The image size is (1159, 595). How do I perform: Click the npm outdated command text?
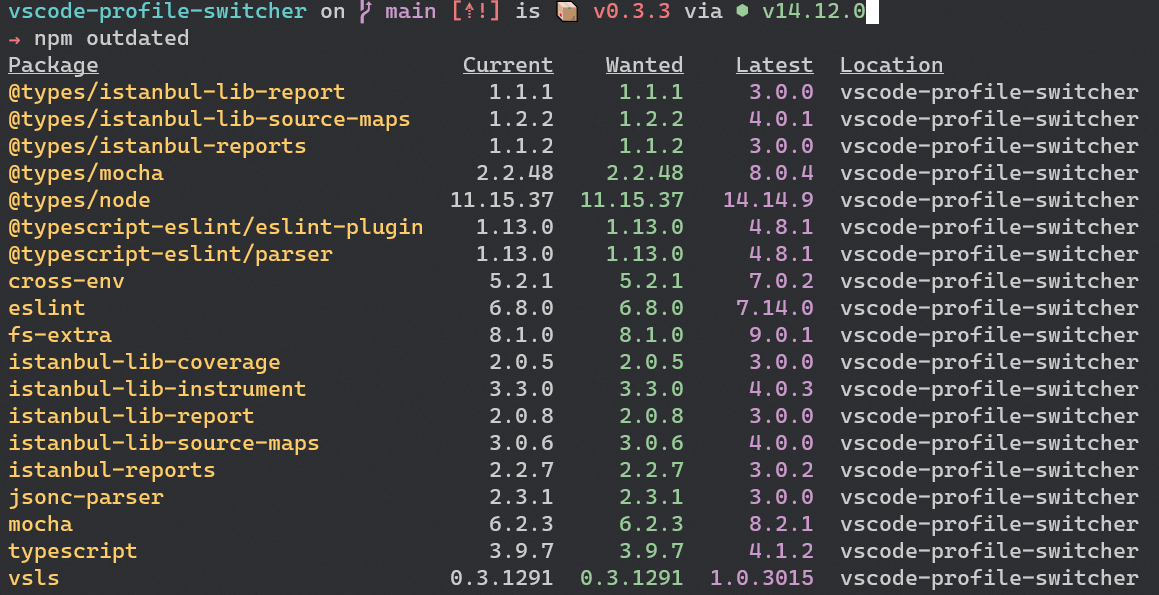(x=112, y=38)
